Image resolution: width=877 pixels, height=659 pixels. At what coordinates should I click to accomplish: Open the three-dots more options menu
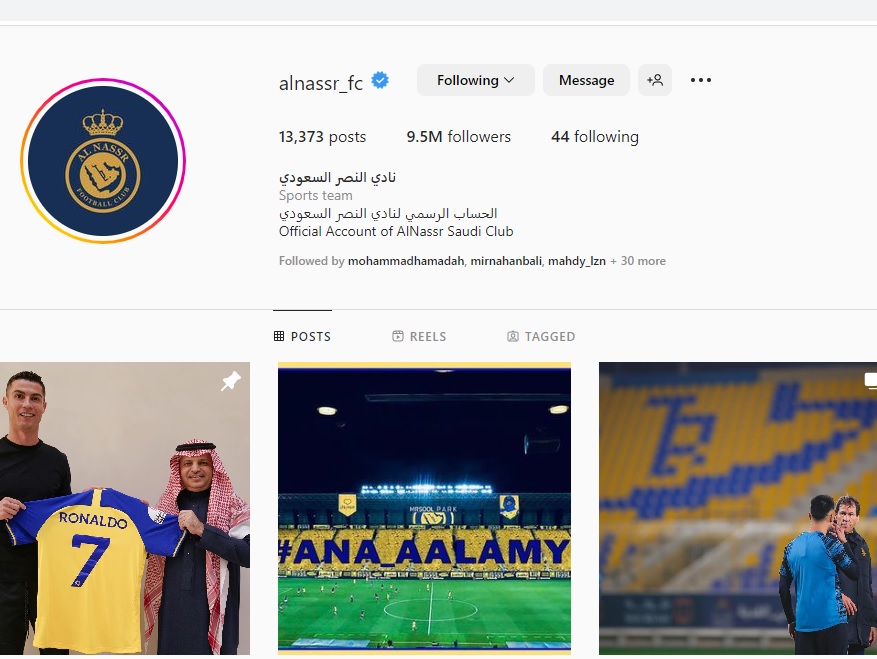click(x=700, y=80)
